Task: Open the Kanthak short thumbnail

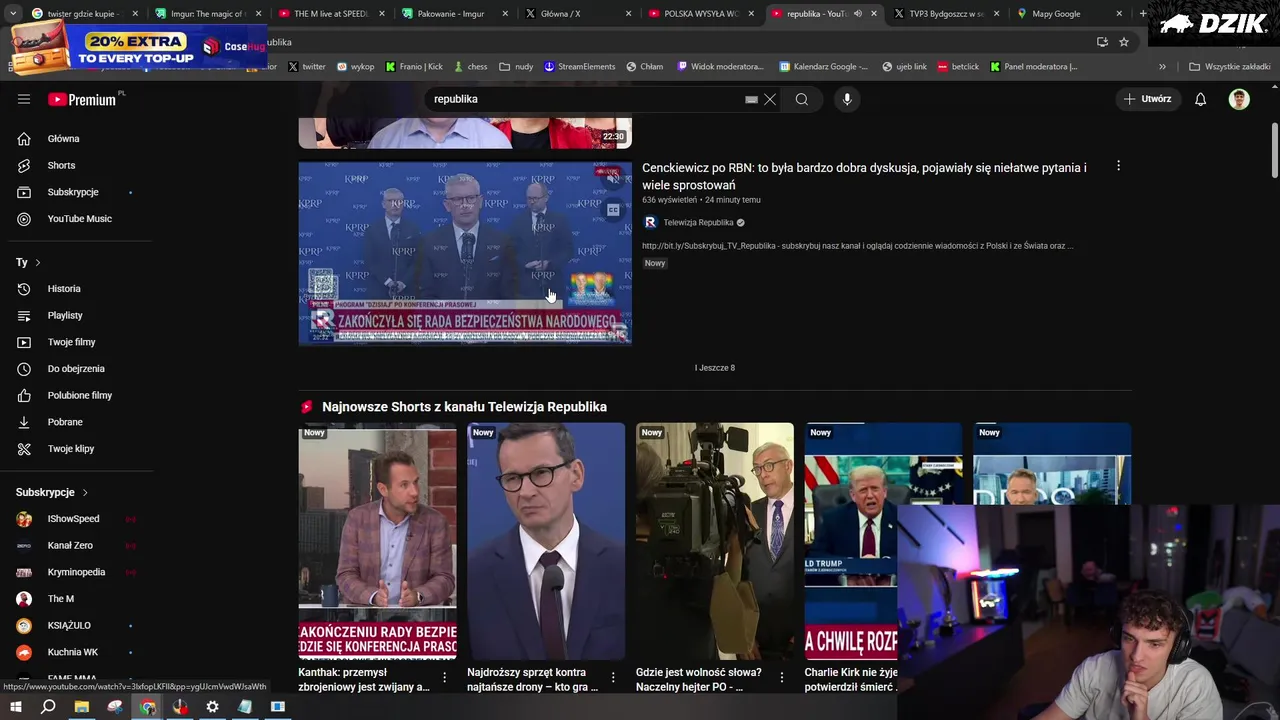Action: [x=377, y=541]
